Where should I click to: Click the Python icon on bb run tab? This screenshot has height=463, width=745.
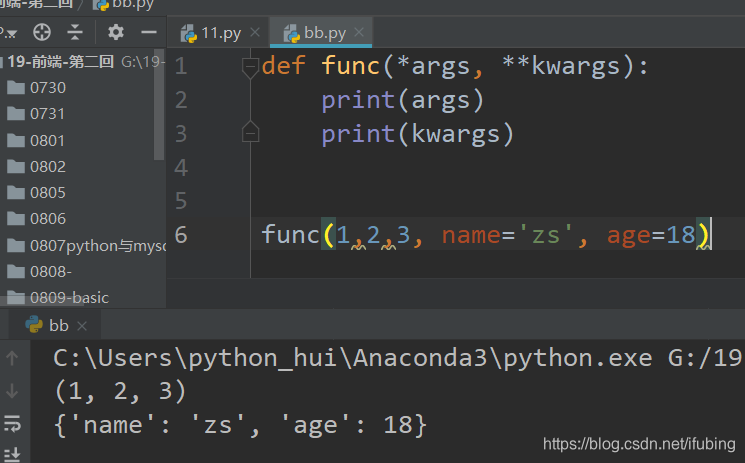coord(34,324)
